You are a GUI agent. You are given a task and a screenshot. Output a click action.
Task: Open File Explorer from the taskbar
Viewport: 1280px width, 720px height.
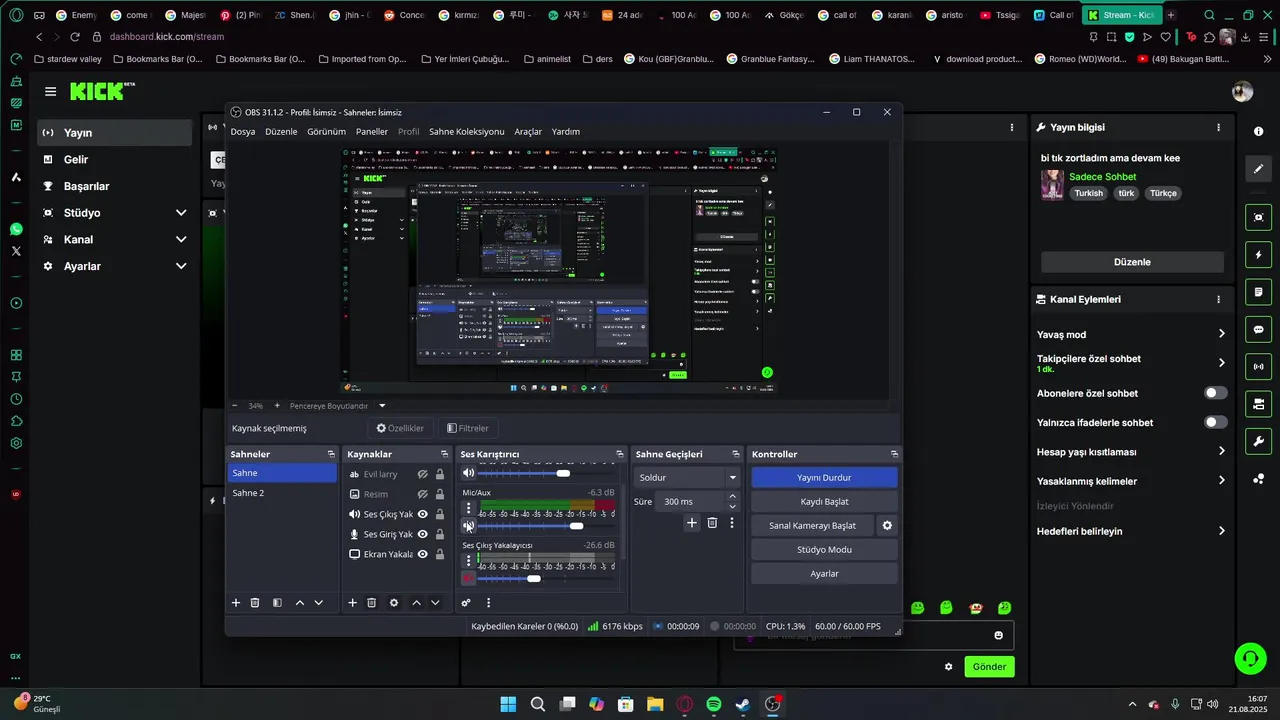[x=655, y=704]
